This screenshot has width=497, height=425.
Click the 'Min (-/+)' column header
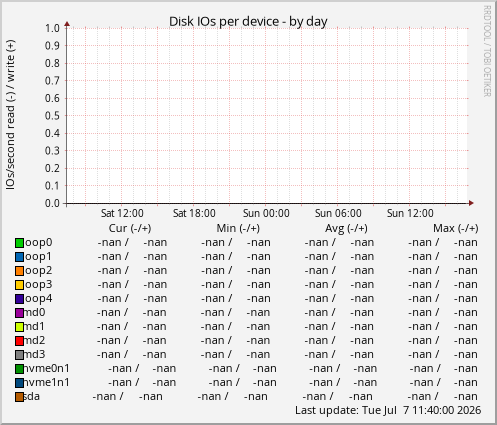[x=238, y=228]
